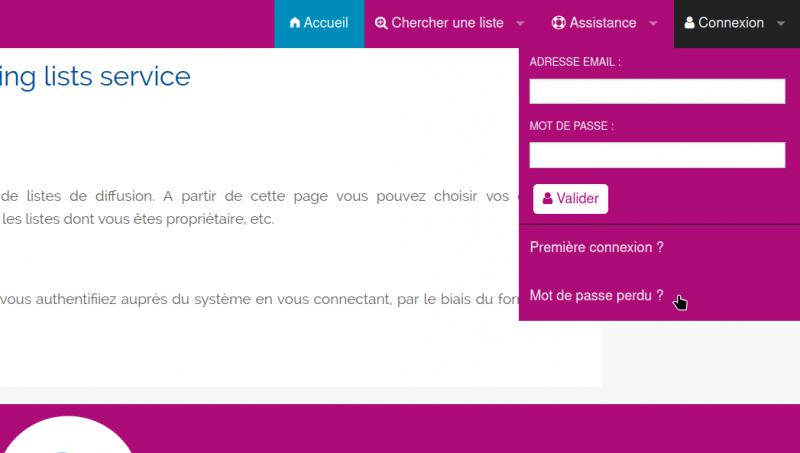
Task: Focus the Adresse Email input field
Action: coord(657,92)
